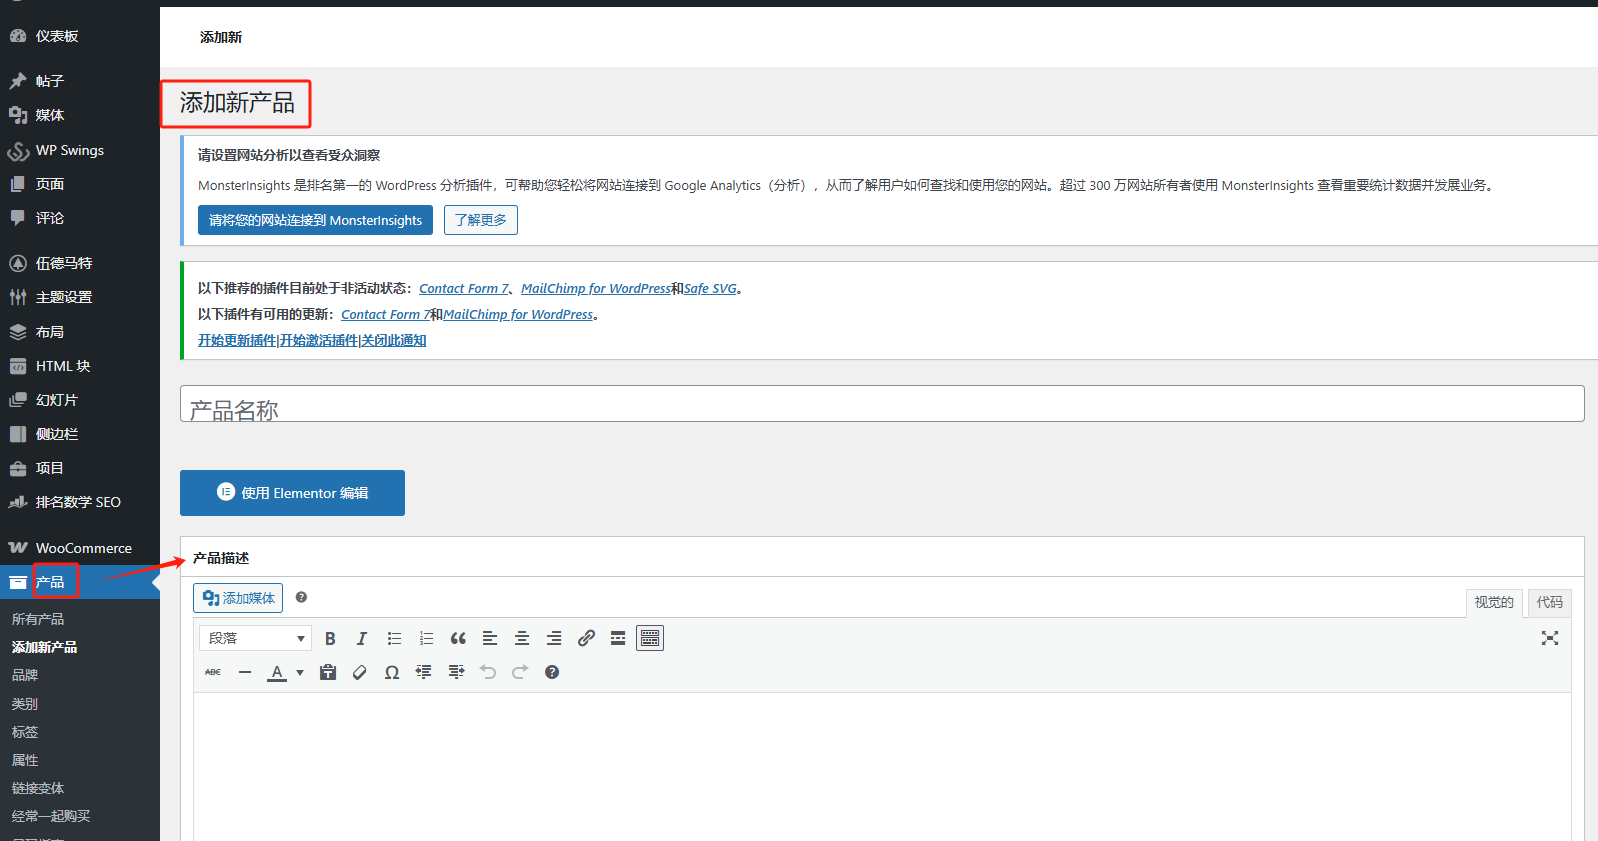Viewport: 1598px width, 841px height.
Task: Open 类别 submenu item
Action: (25, 704)
